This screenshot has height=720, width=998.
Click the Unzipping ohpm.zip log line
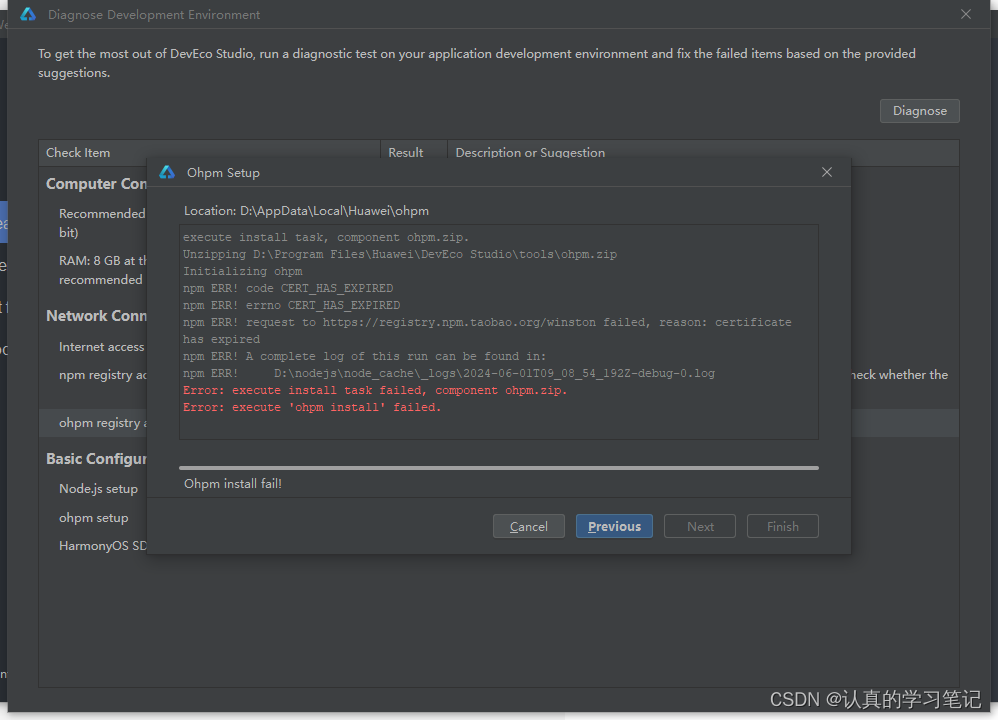pyautogui.click(x=400, y=254)
